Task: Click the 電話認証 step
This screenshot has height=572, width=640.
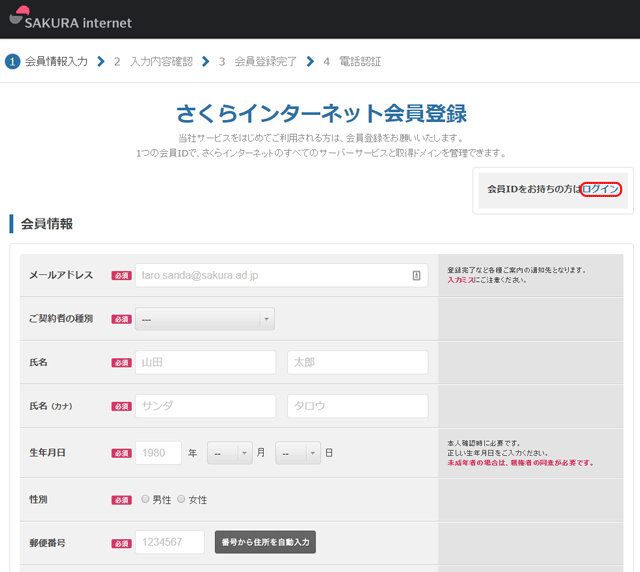Action: pos(359,62)
